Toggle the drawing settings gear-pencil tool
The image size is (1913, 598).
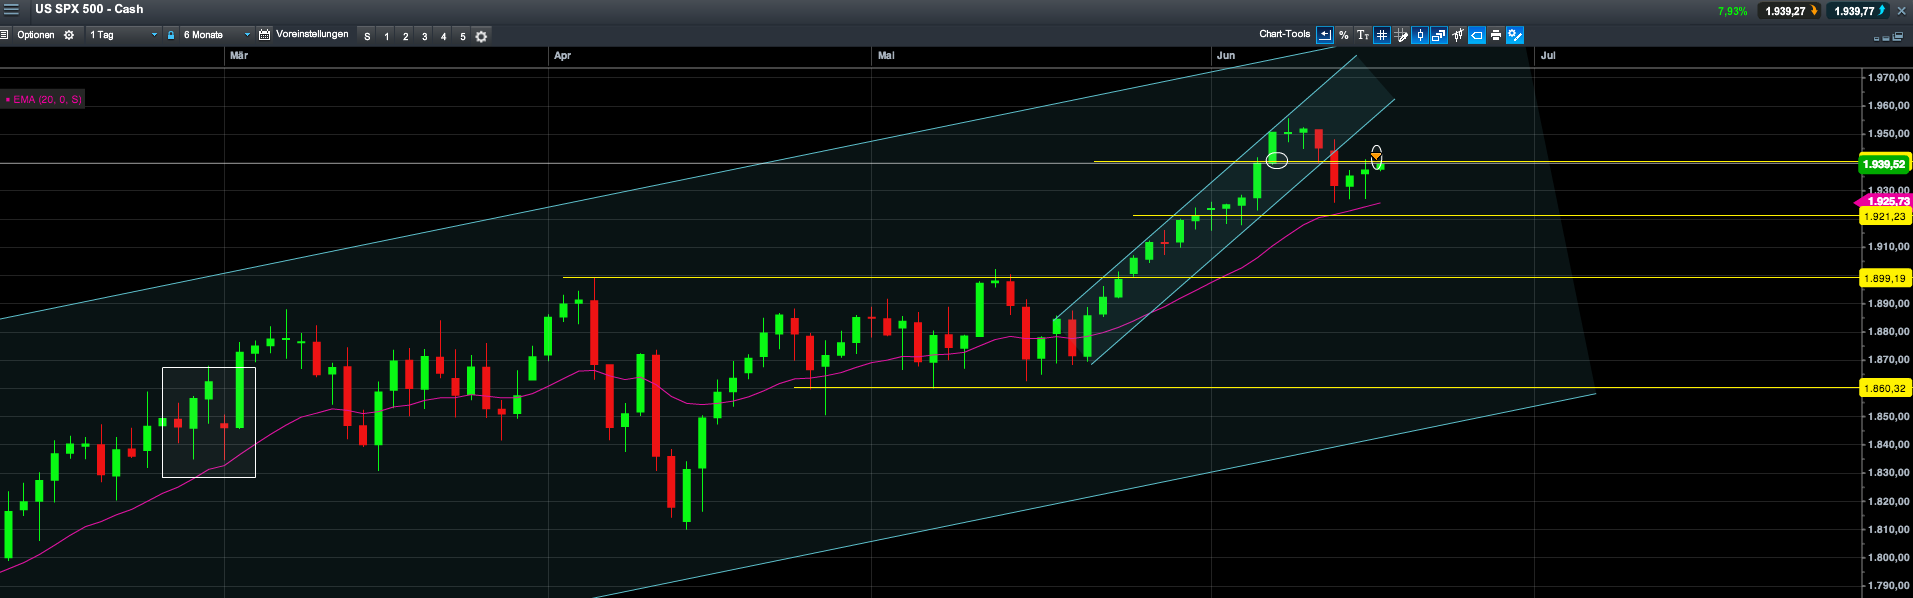(x=1515, y=35)
